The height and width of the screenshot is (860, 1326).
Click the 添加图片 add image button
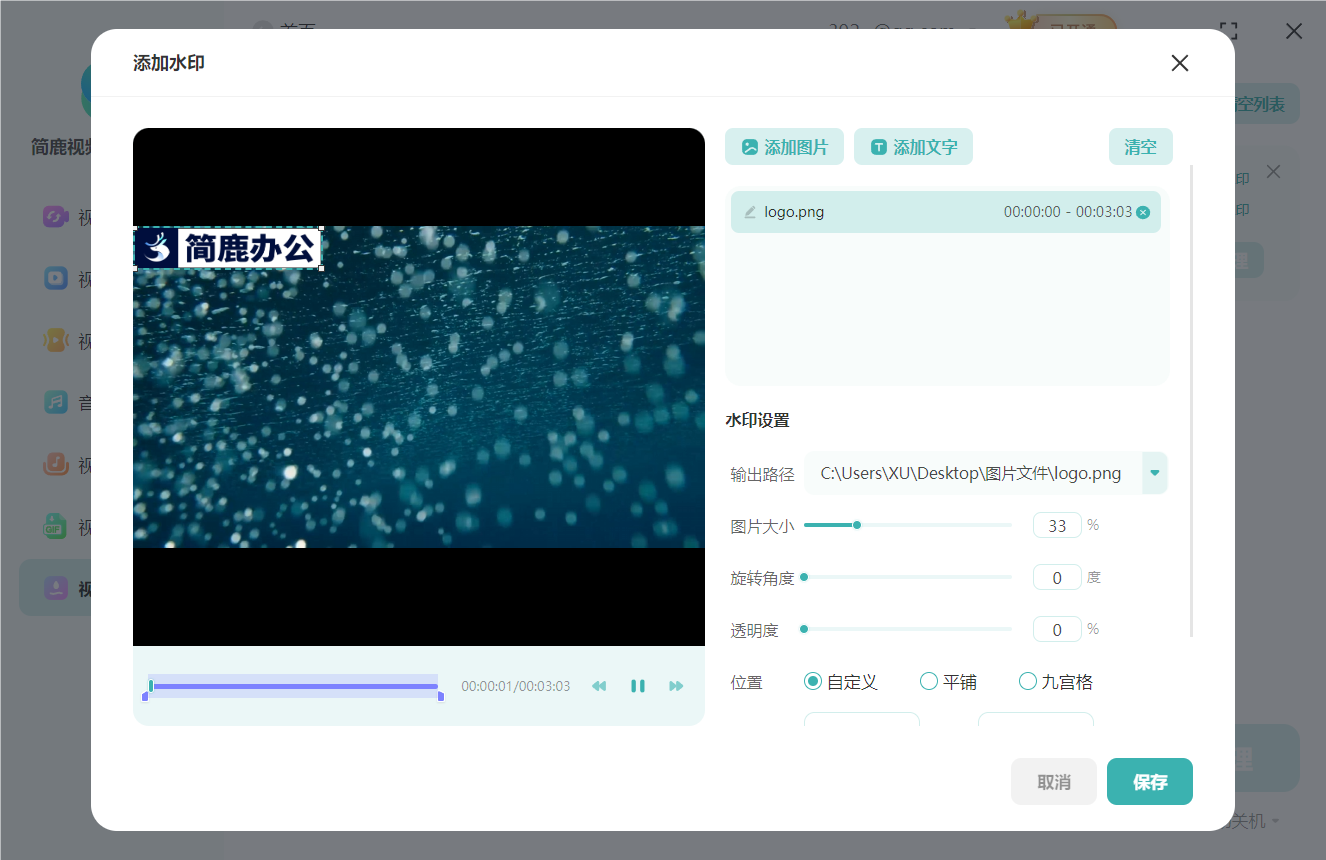click(x=784, y=147)
